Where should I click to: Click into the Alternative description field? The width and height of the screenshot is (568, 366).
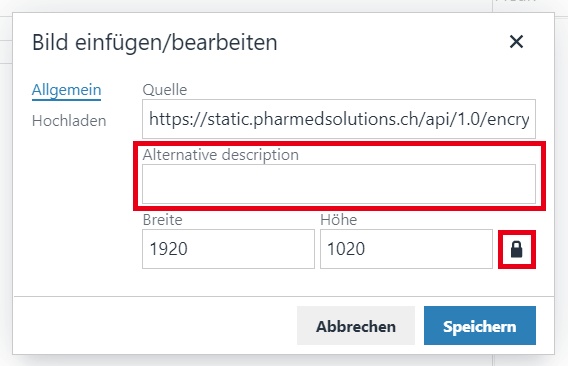pos(339,184)
